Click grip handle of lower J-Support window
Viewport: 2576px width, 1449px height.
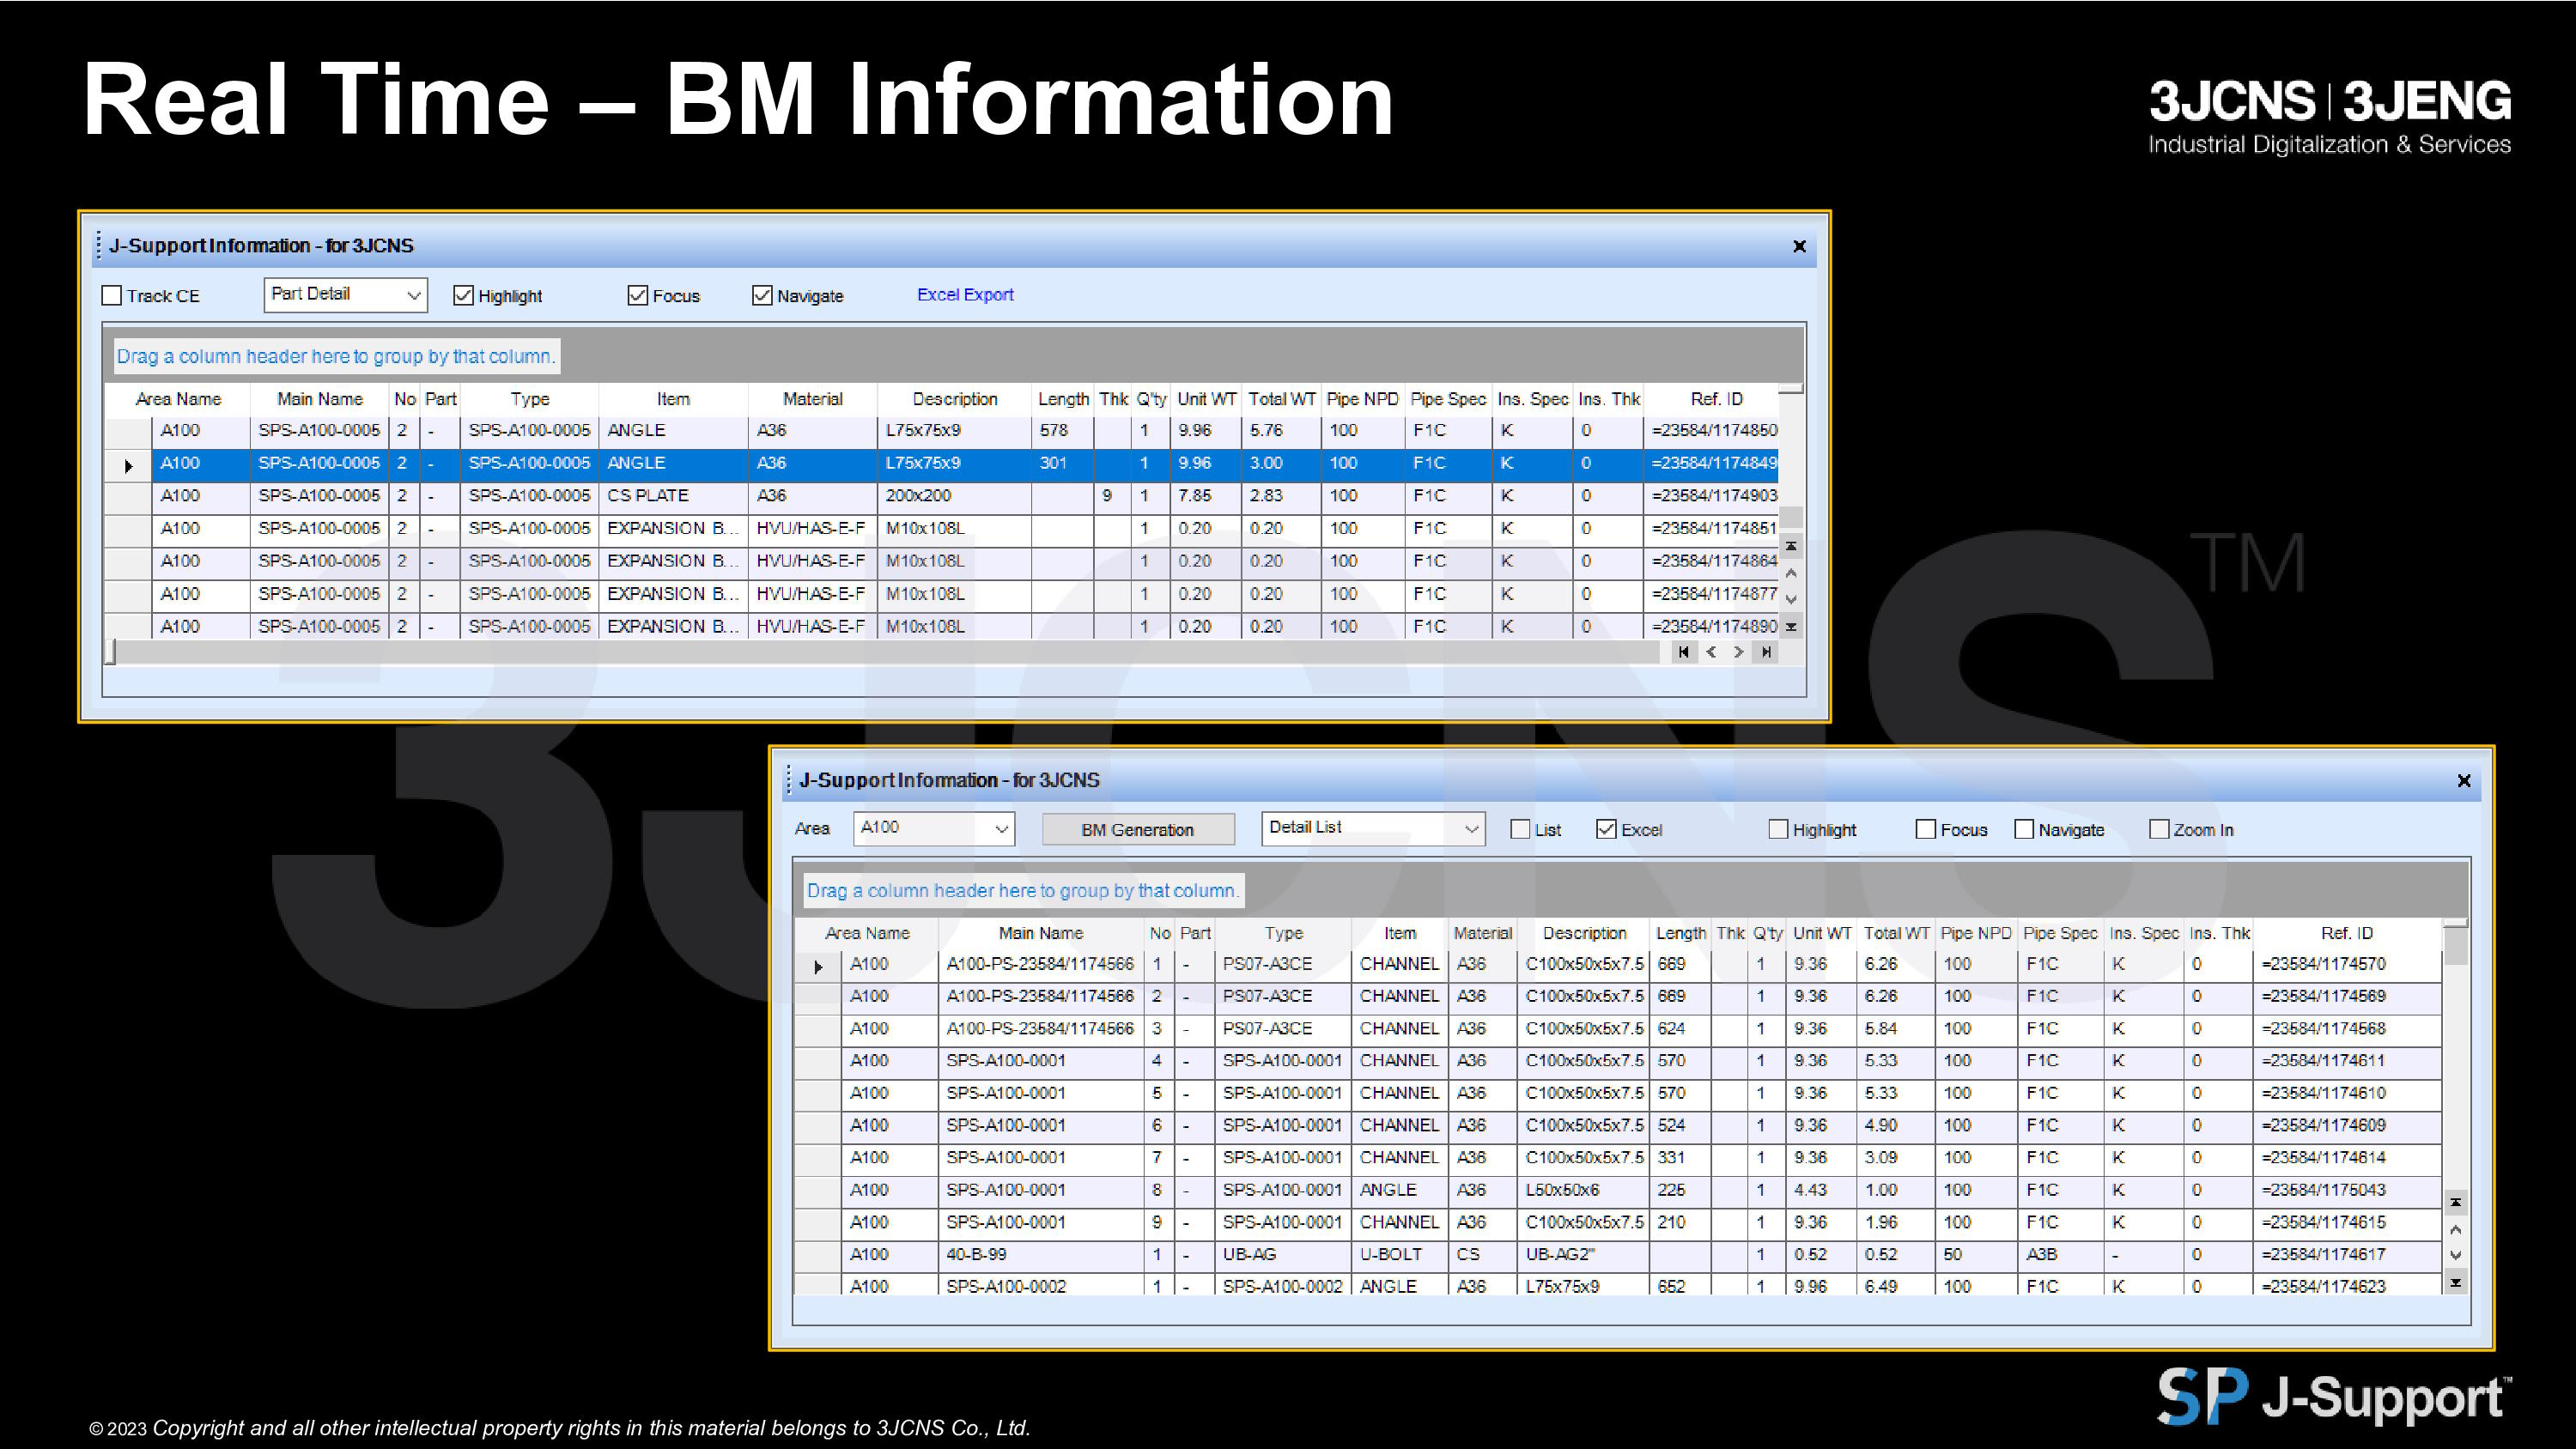click(789, 779)
